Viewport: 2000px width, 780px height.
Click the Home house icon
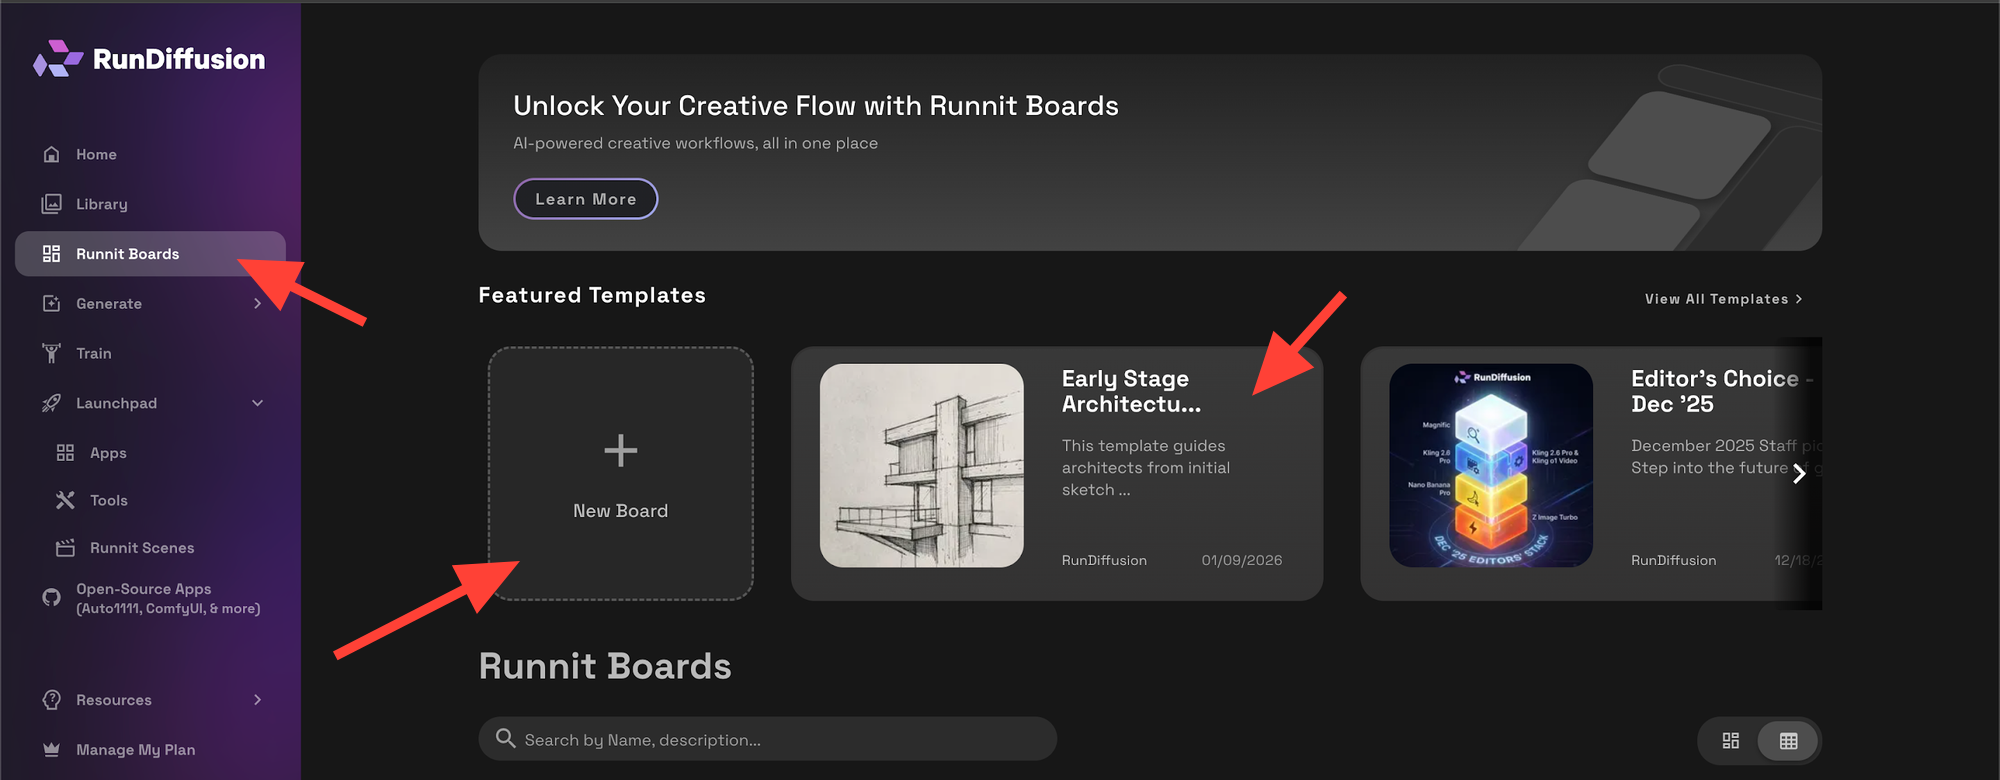click(x=52, y=154)
